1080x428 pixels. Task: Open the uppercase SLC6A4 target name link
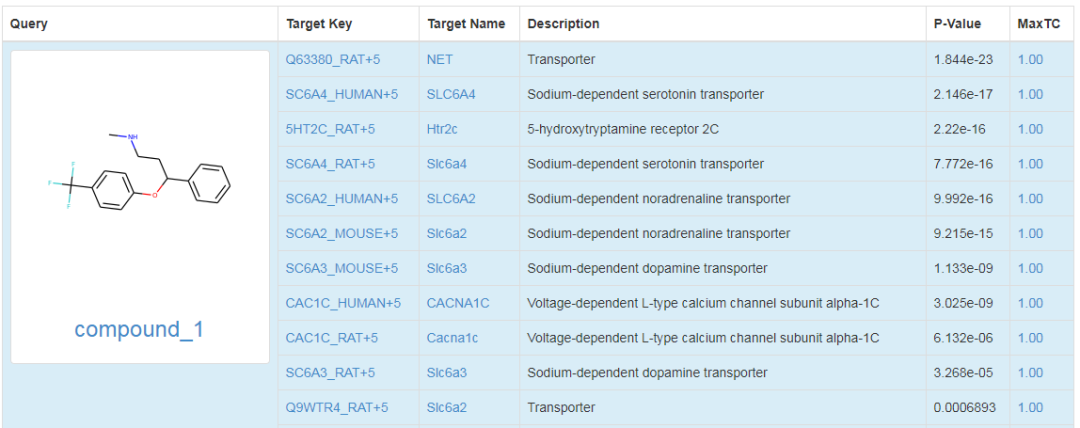click(x=450, y=94)
